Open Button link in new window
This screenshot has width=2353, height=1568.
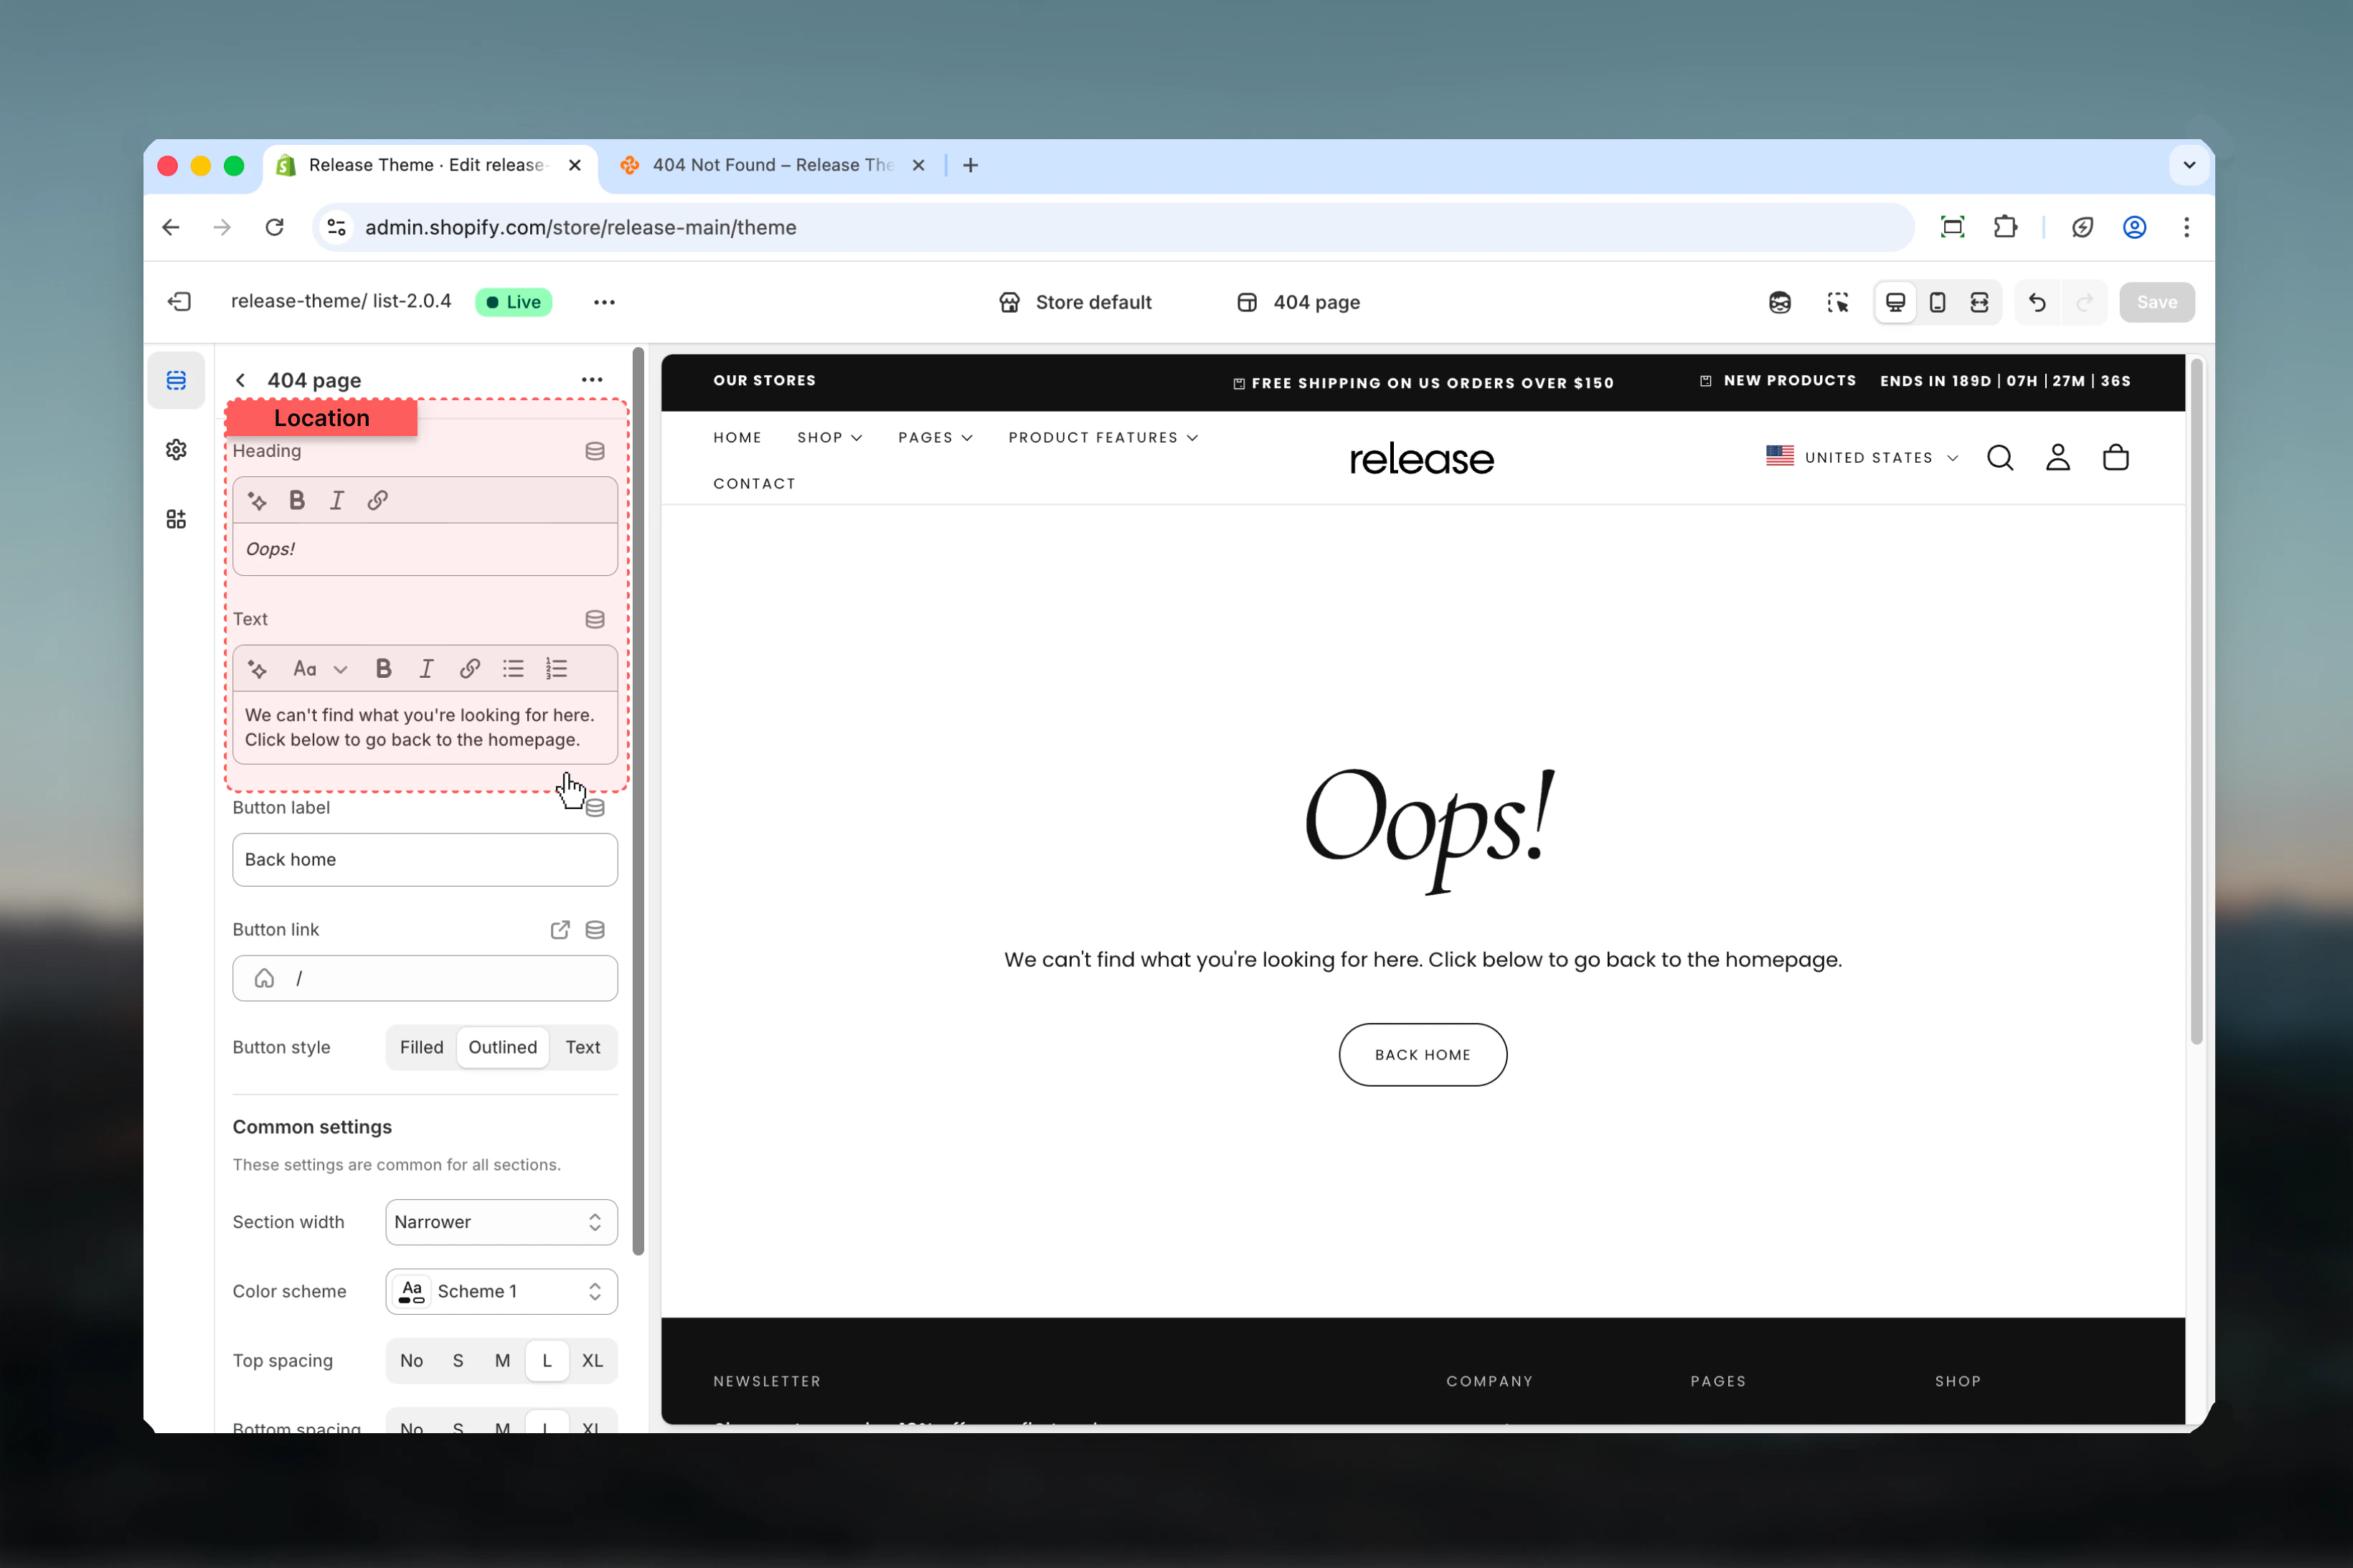click(560, 930)
